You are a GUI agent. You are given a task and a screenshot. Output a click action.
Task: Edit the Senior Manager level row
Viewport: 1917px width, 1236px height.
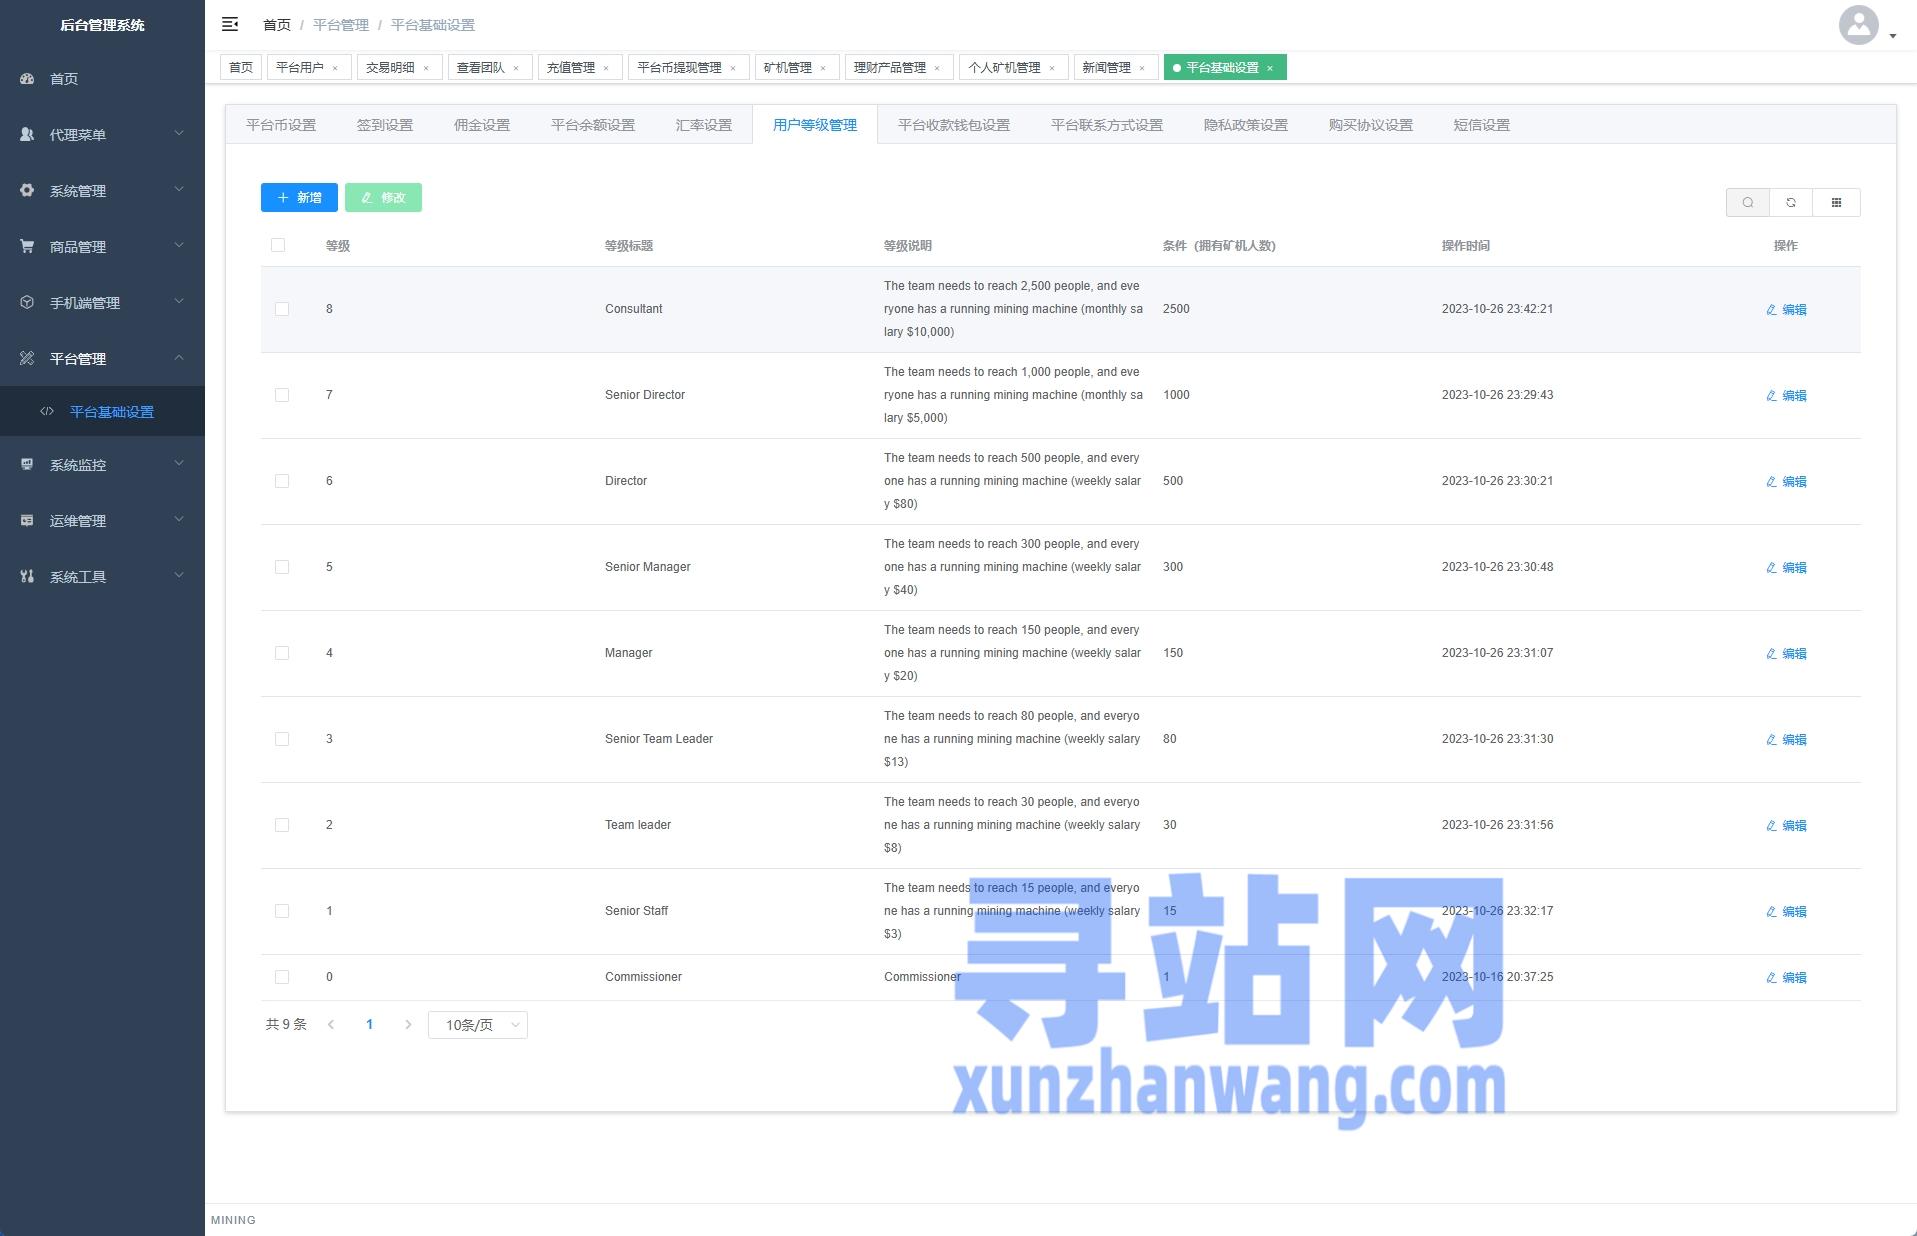pyautogui.click(x=1786, y=568)
